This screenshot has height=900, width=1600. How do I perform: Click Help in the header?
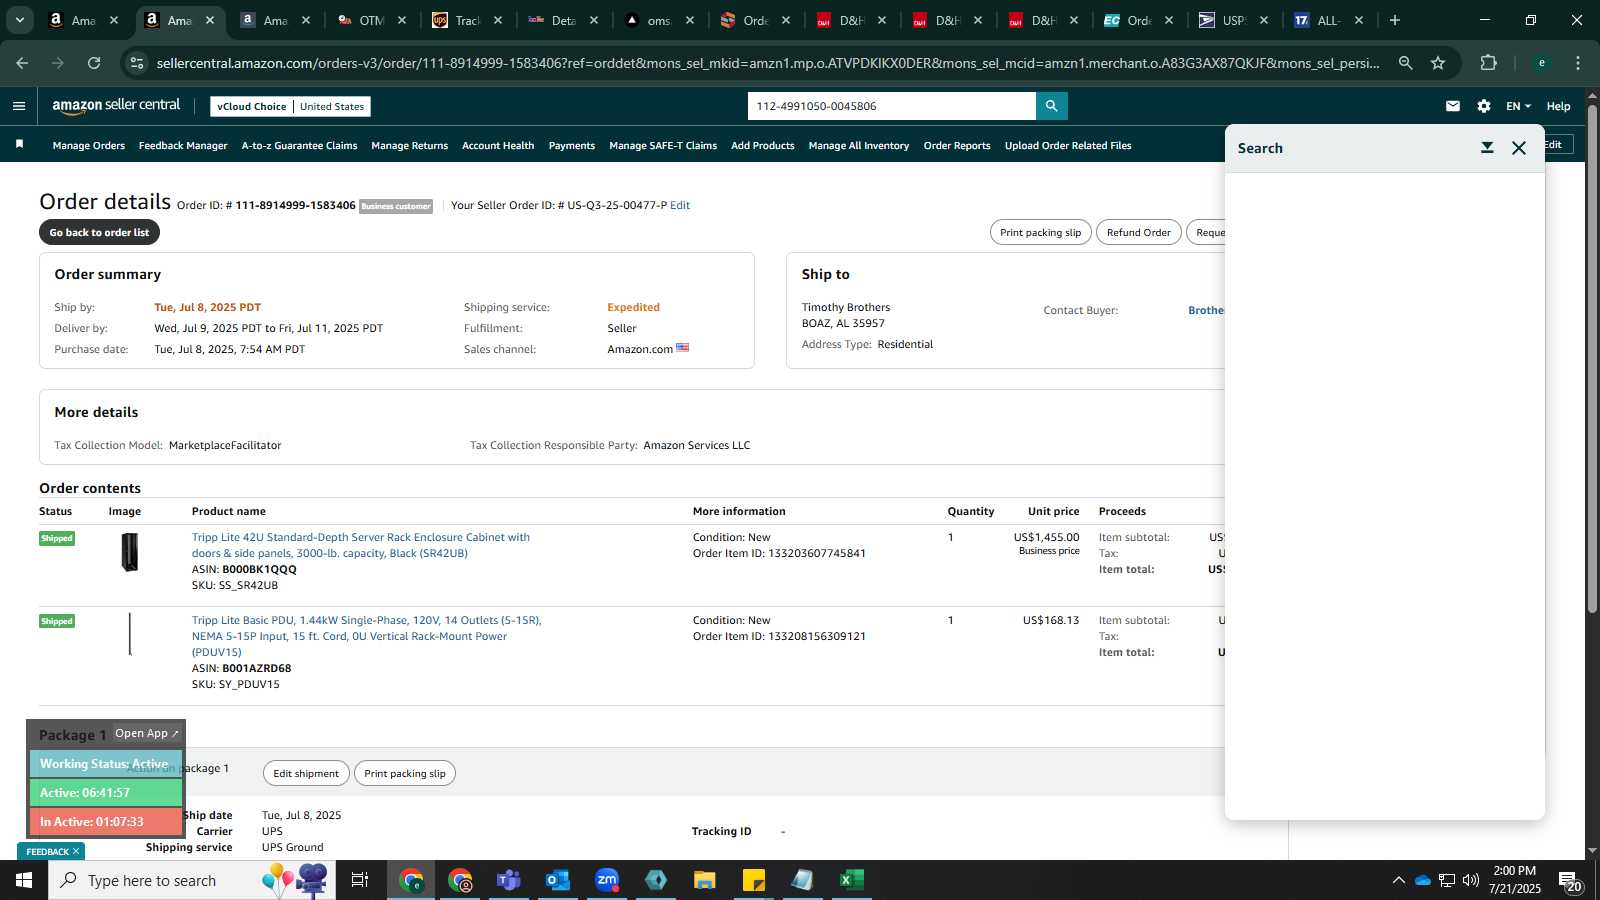[x=1558, y=106]
